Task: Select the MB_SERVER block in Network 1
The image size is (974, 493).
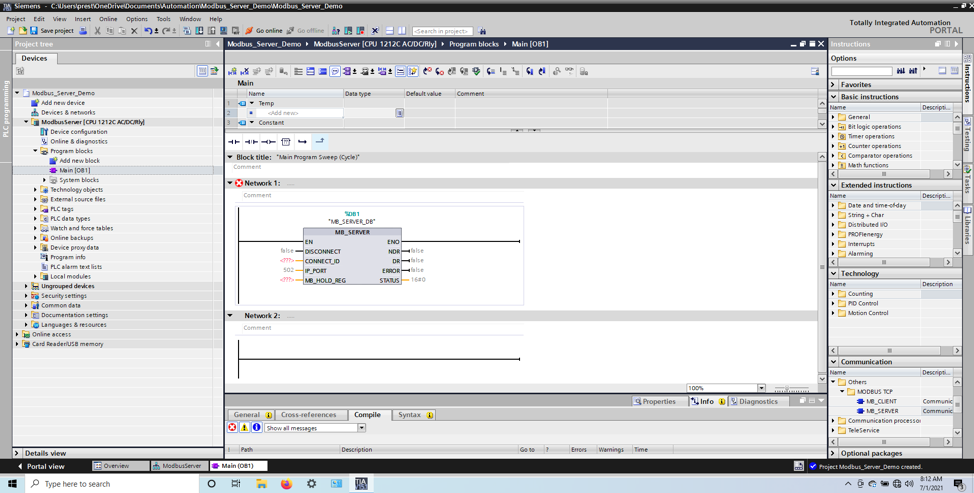Action: (352, 256)
